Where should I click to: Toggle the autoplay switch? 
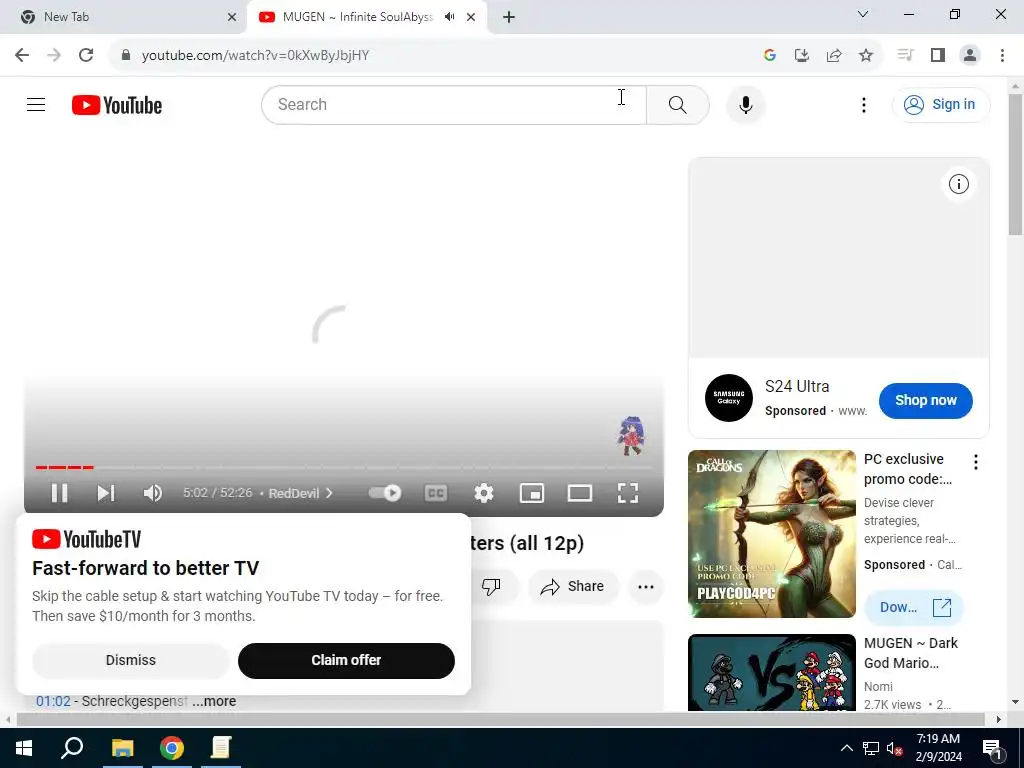tap(385, 493)
